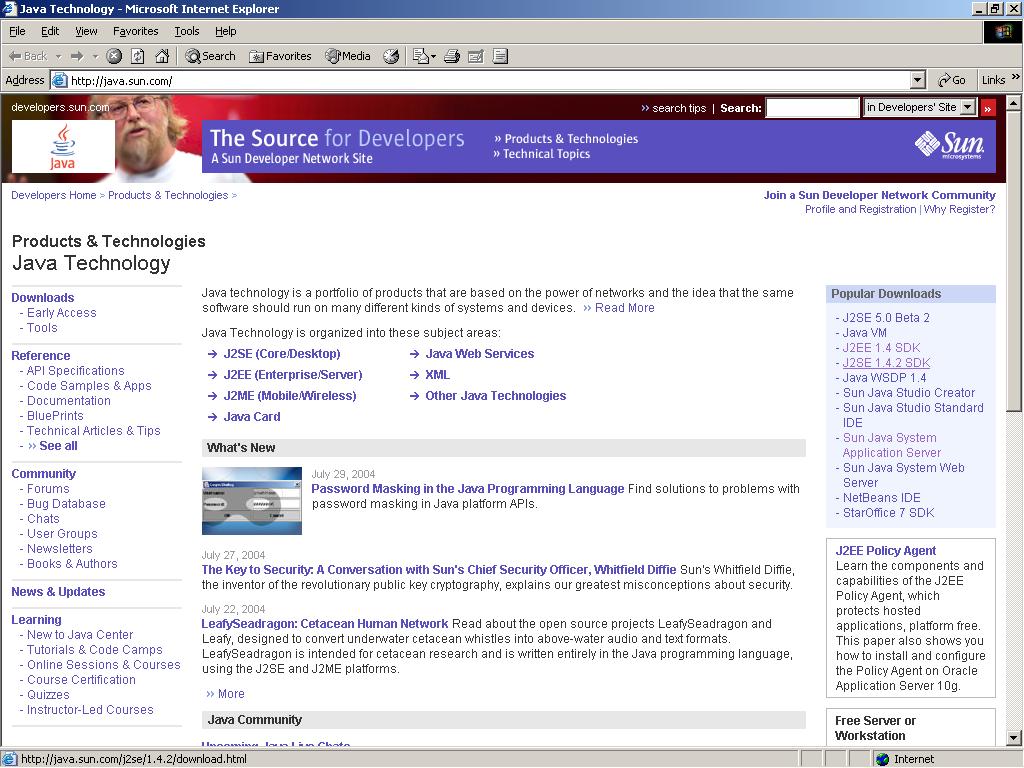The width and height of the screenshot is (1024, 768).
Task: Open the Products & Technologies banner link
Action: pos(571,138)
